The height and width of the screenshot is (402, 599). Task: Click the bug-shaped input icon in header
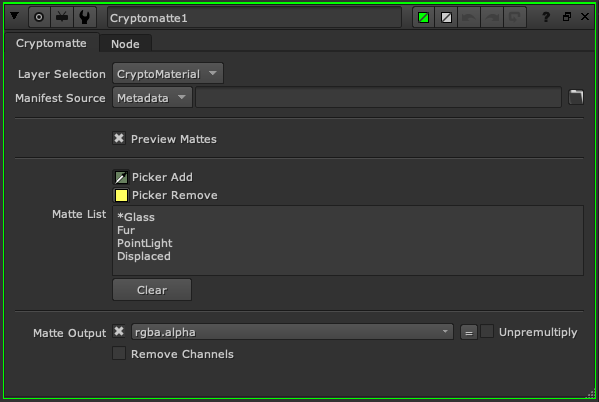point(62,17)
